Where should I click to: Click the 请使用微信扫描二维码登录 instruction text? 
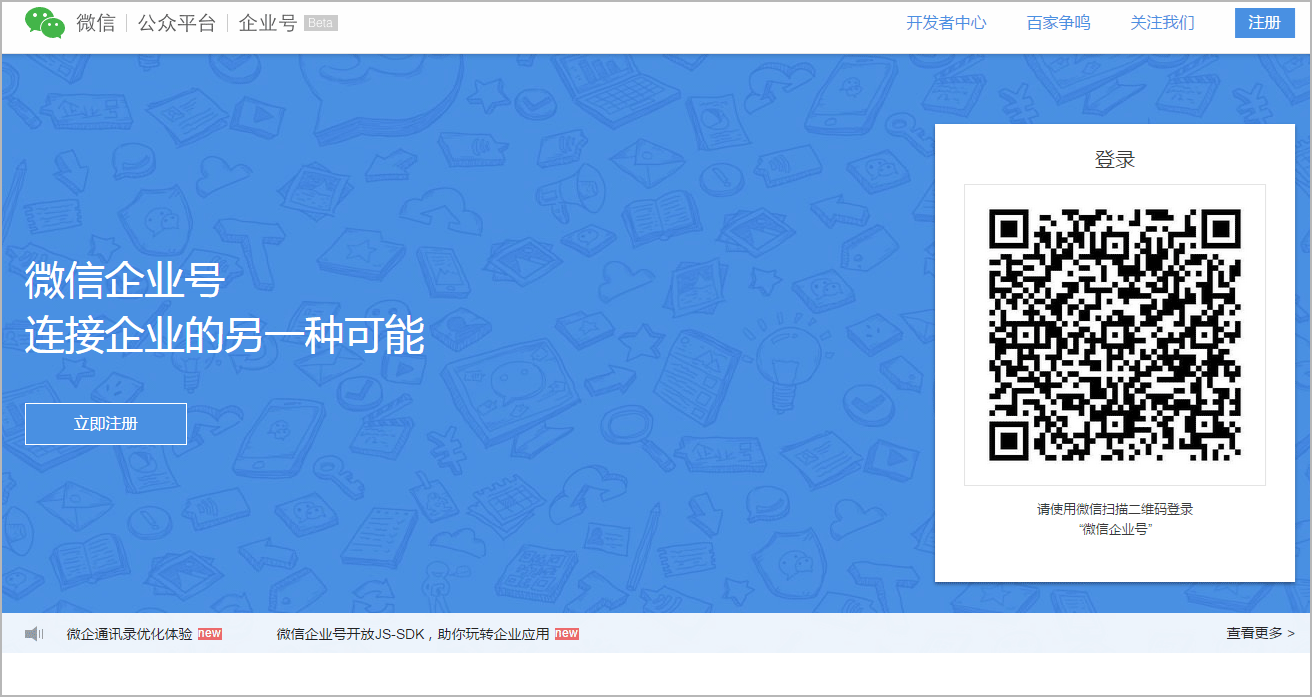point(1115,509)
